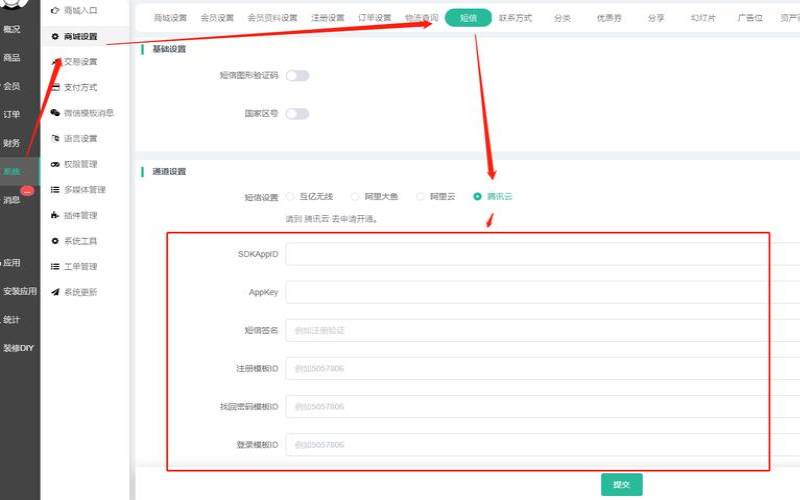Screen dimensions: 800x500
Task: Click the hand-pointer icon beside 商城入口
Action: [x=55, y=10]
